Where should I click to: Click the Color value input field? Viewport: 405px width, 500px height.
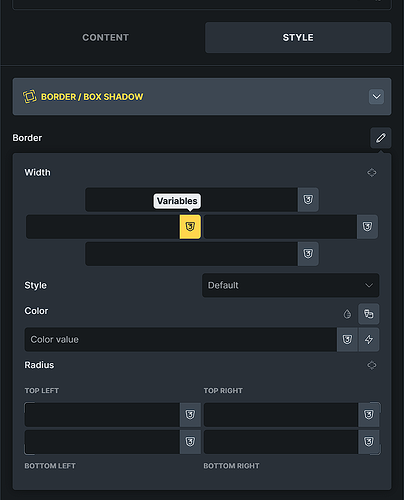click(x=181, y=340)
